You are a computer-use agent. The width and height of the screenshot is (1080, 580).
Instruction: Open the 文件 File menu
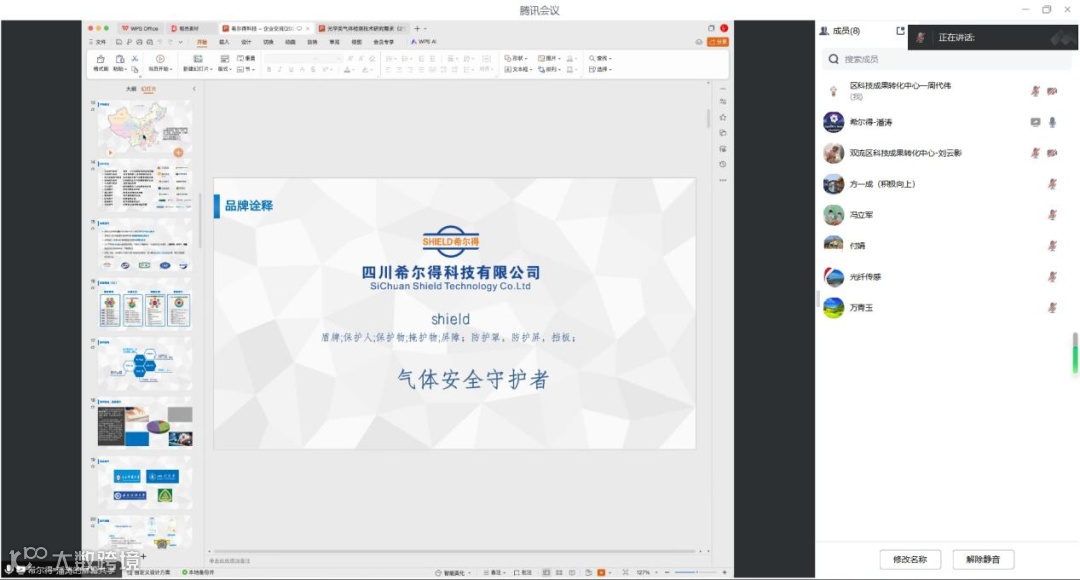[99, 42]
